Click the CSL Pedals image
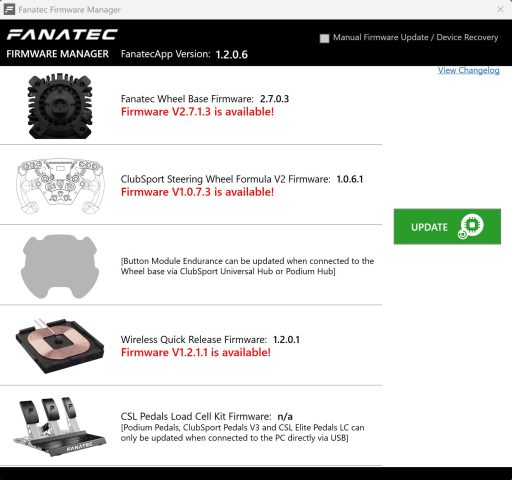This screenshot has width=512, height=480. click(60, 426)
